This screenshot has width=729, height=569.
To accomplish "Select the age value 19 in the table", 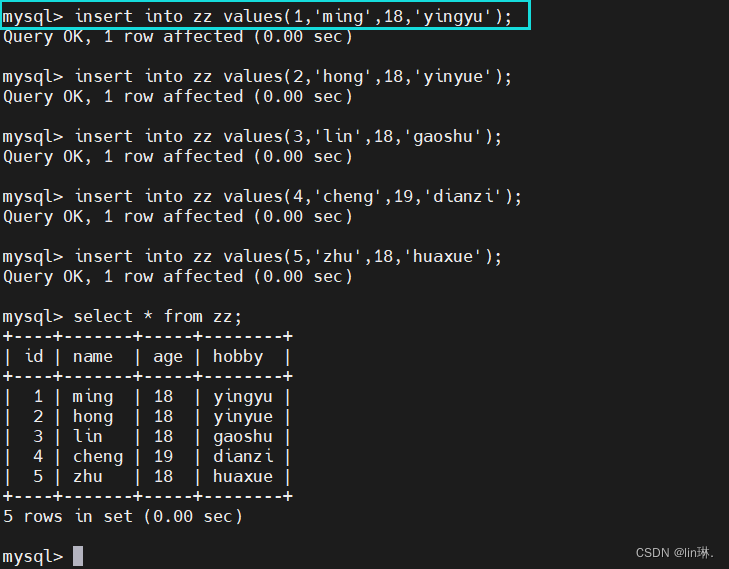I will point(163,456).
